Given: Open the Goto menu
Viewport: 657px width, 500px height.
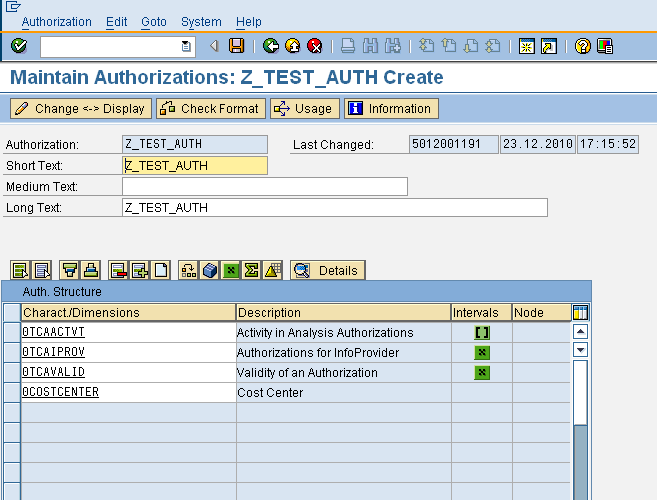Looking at the screenshot, I should [154, 22].
